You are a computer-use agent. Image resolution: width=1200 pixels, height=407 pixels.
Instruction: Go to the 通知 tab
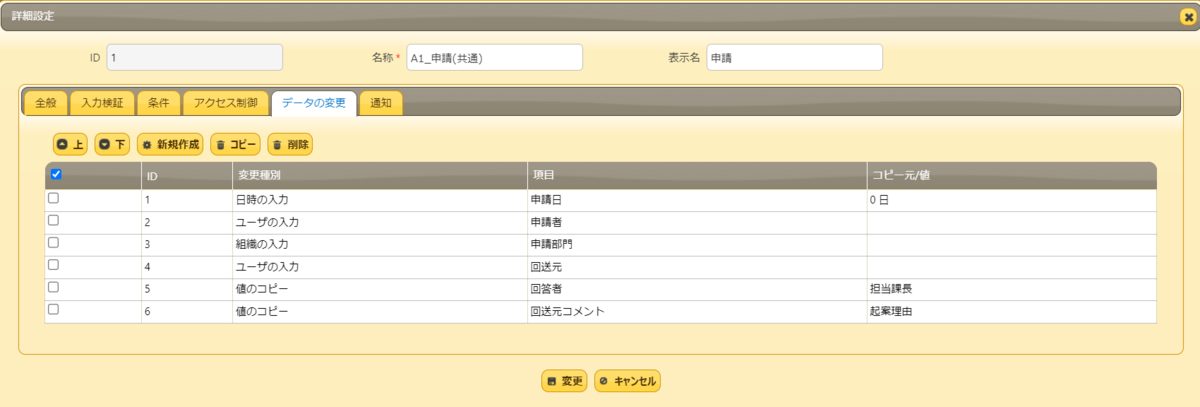pos(381,103)
